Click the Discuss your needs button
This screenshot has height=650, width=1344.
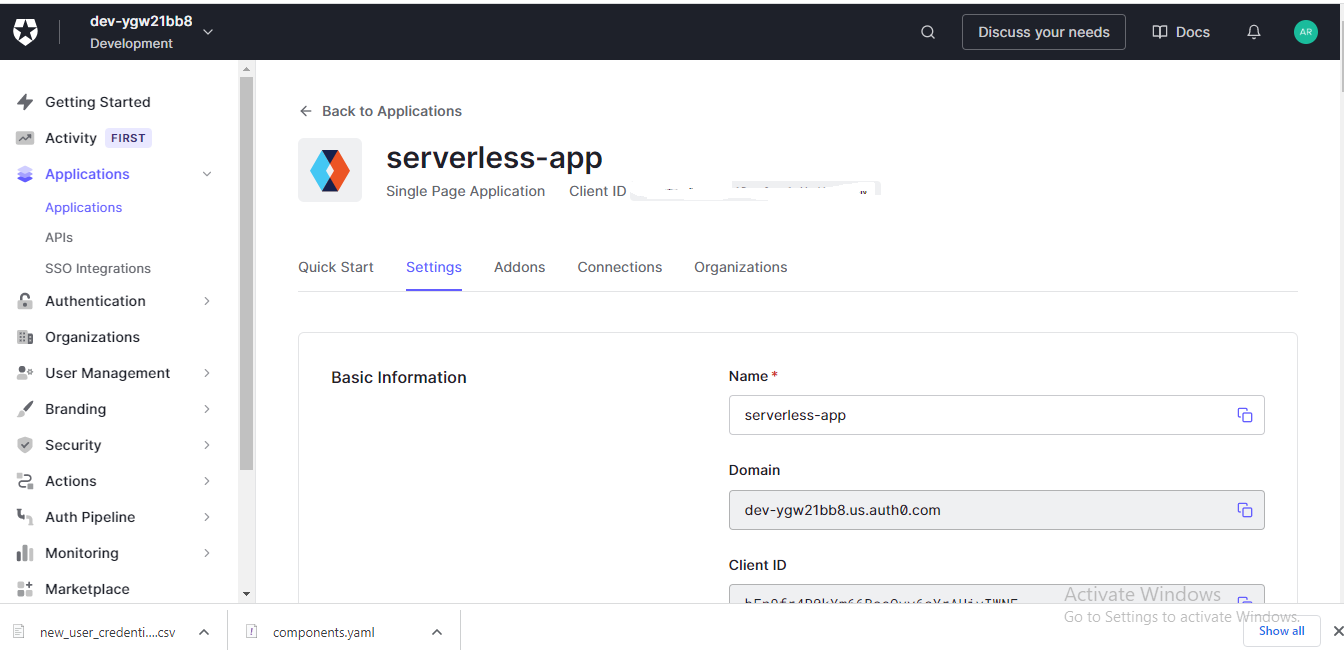[x=1044, y=32]
